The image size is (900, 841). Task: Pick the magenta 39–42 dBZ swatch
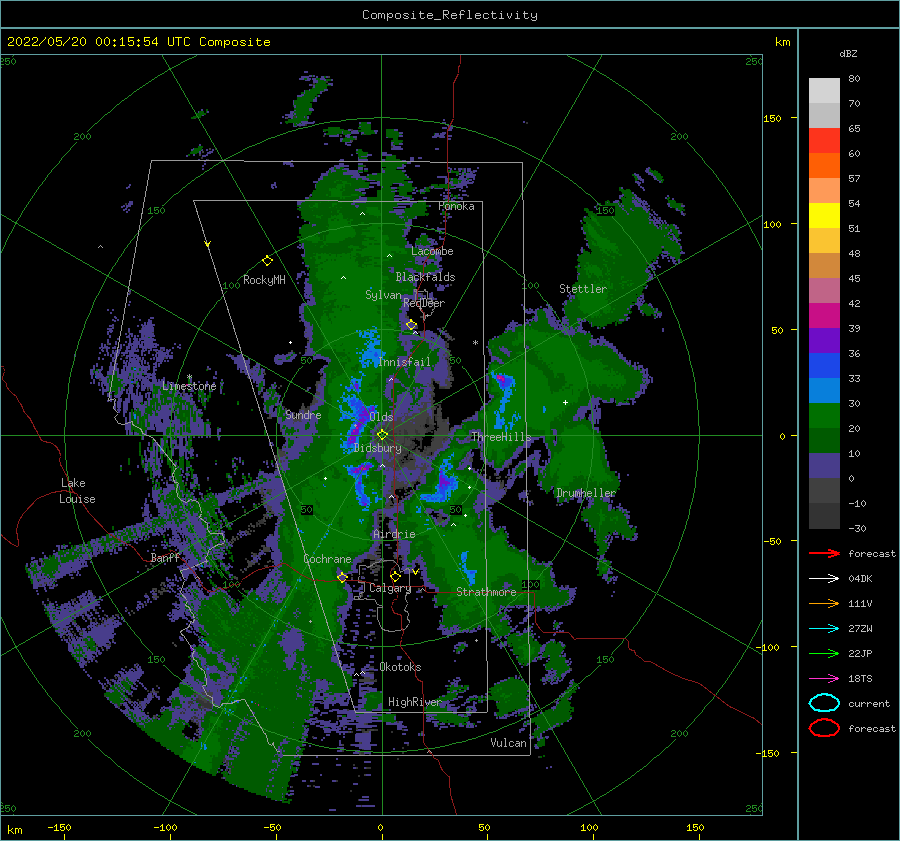click(x=824, y=316)
